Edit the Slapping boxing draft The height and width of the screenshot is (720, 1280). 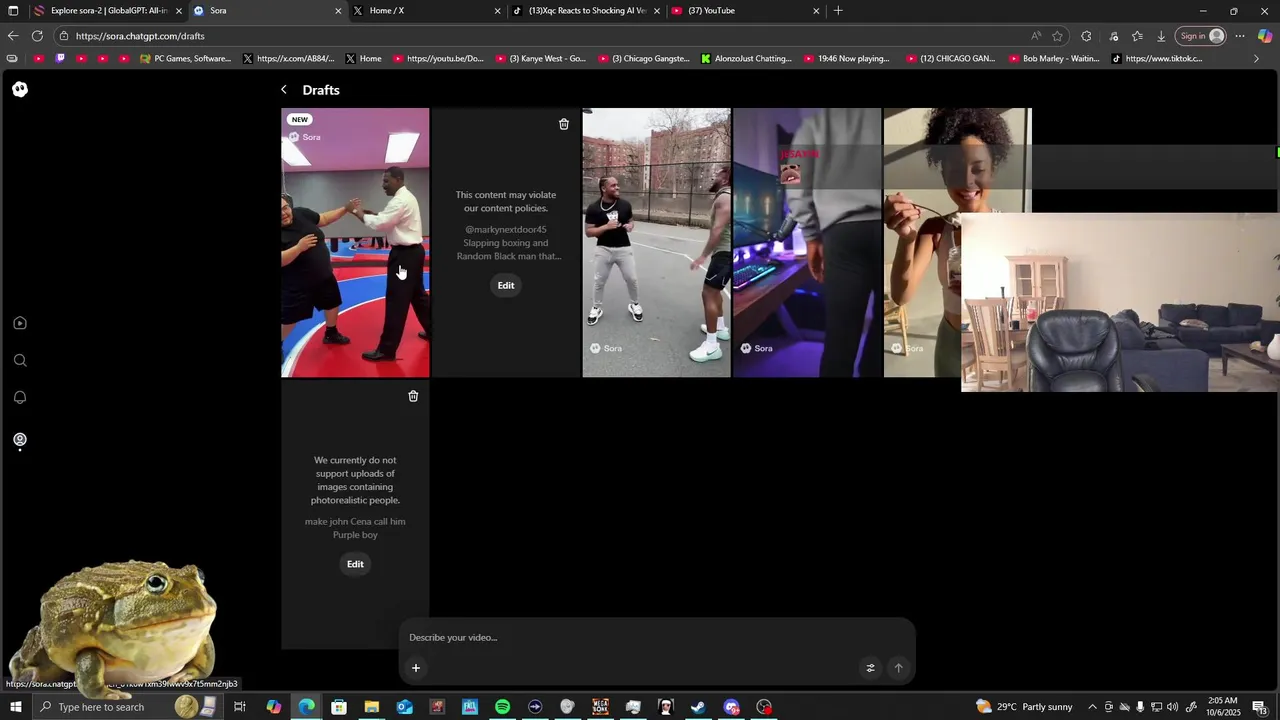(x=506, y=285)
